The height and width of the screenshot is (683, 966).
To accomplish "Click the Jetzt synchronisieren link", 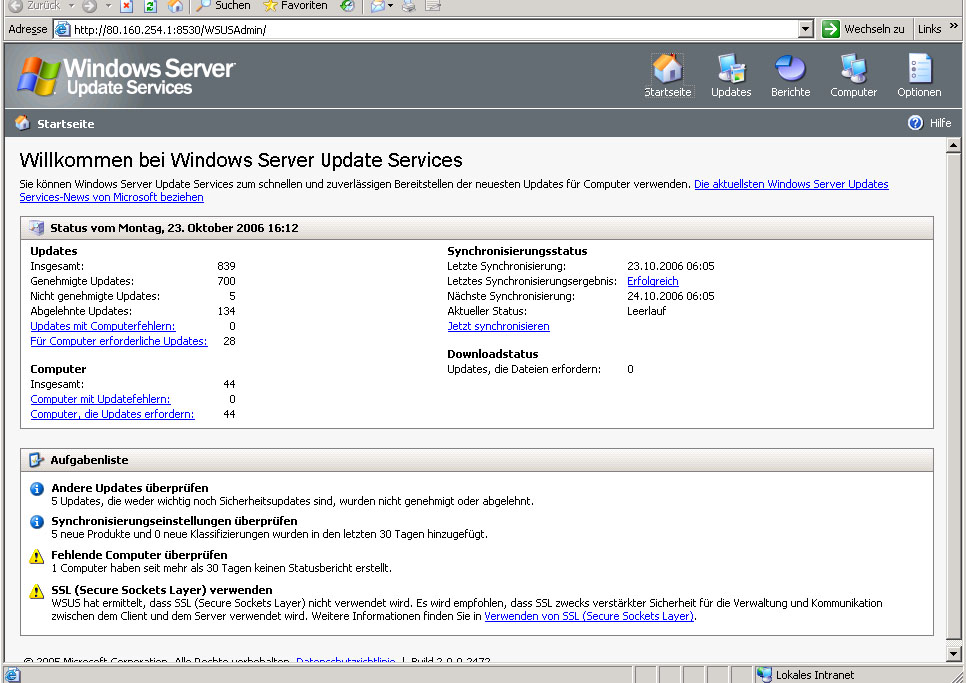I will click(x=498, y=326).
